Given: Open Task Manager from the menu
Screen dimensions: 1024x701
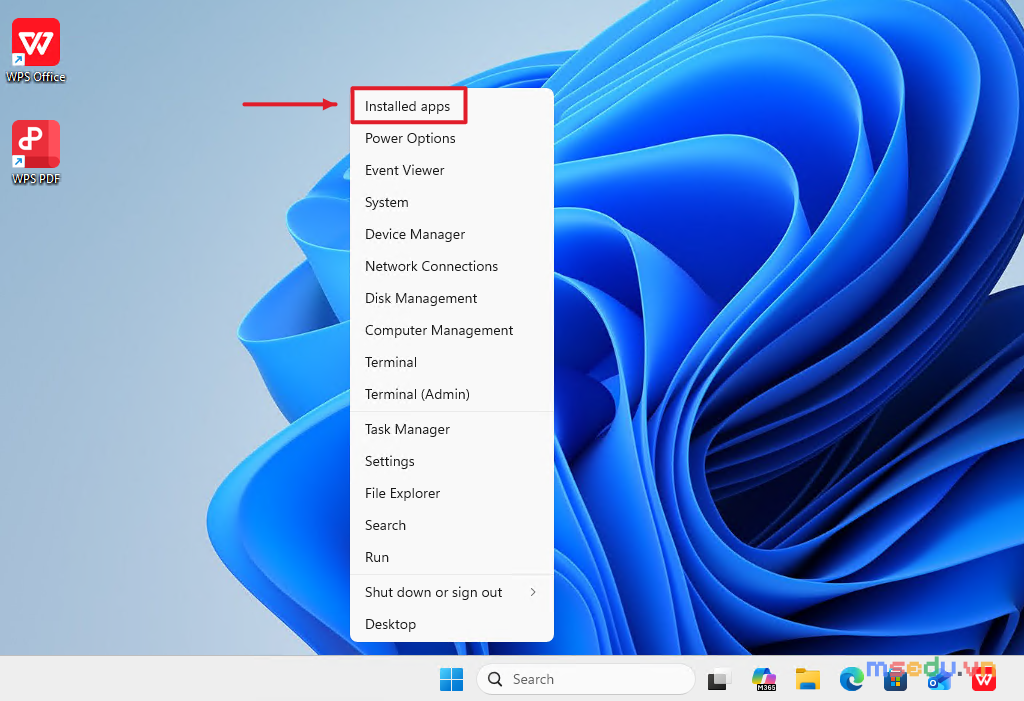Looking at the screenshot, I should pyautogui.click(x=452, y=430).
